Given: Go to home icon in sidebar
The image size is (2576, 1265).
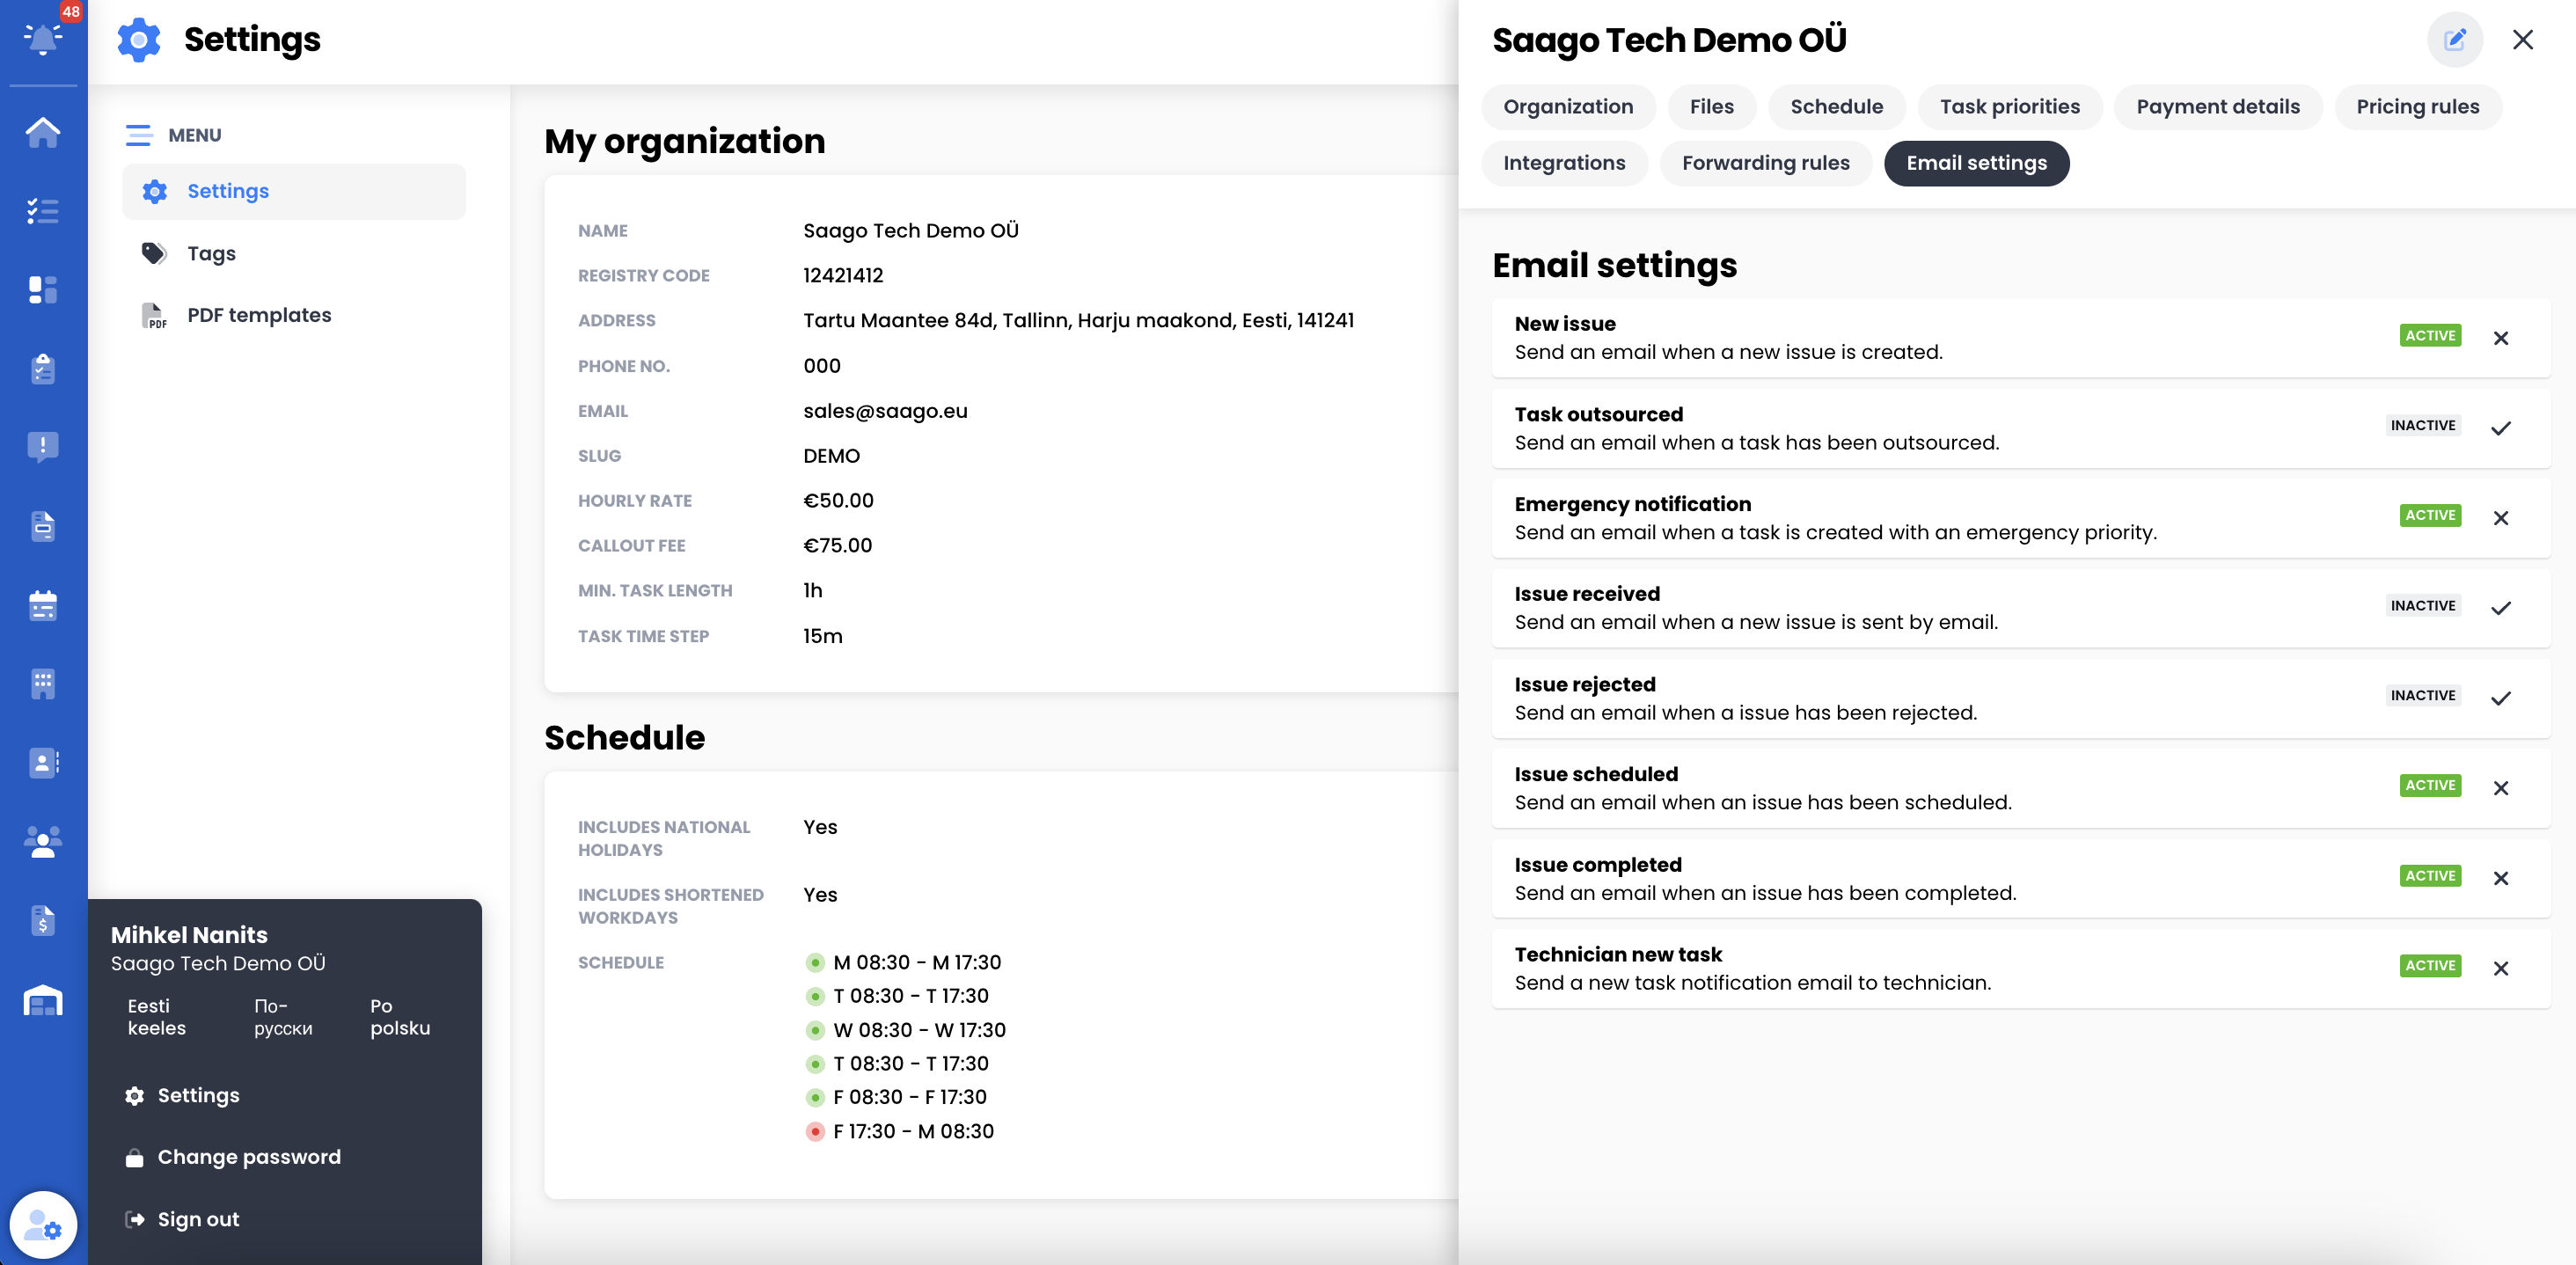Looking at the screenshot, I should coord(43,132).
